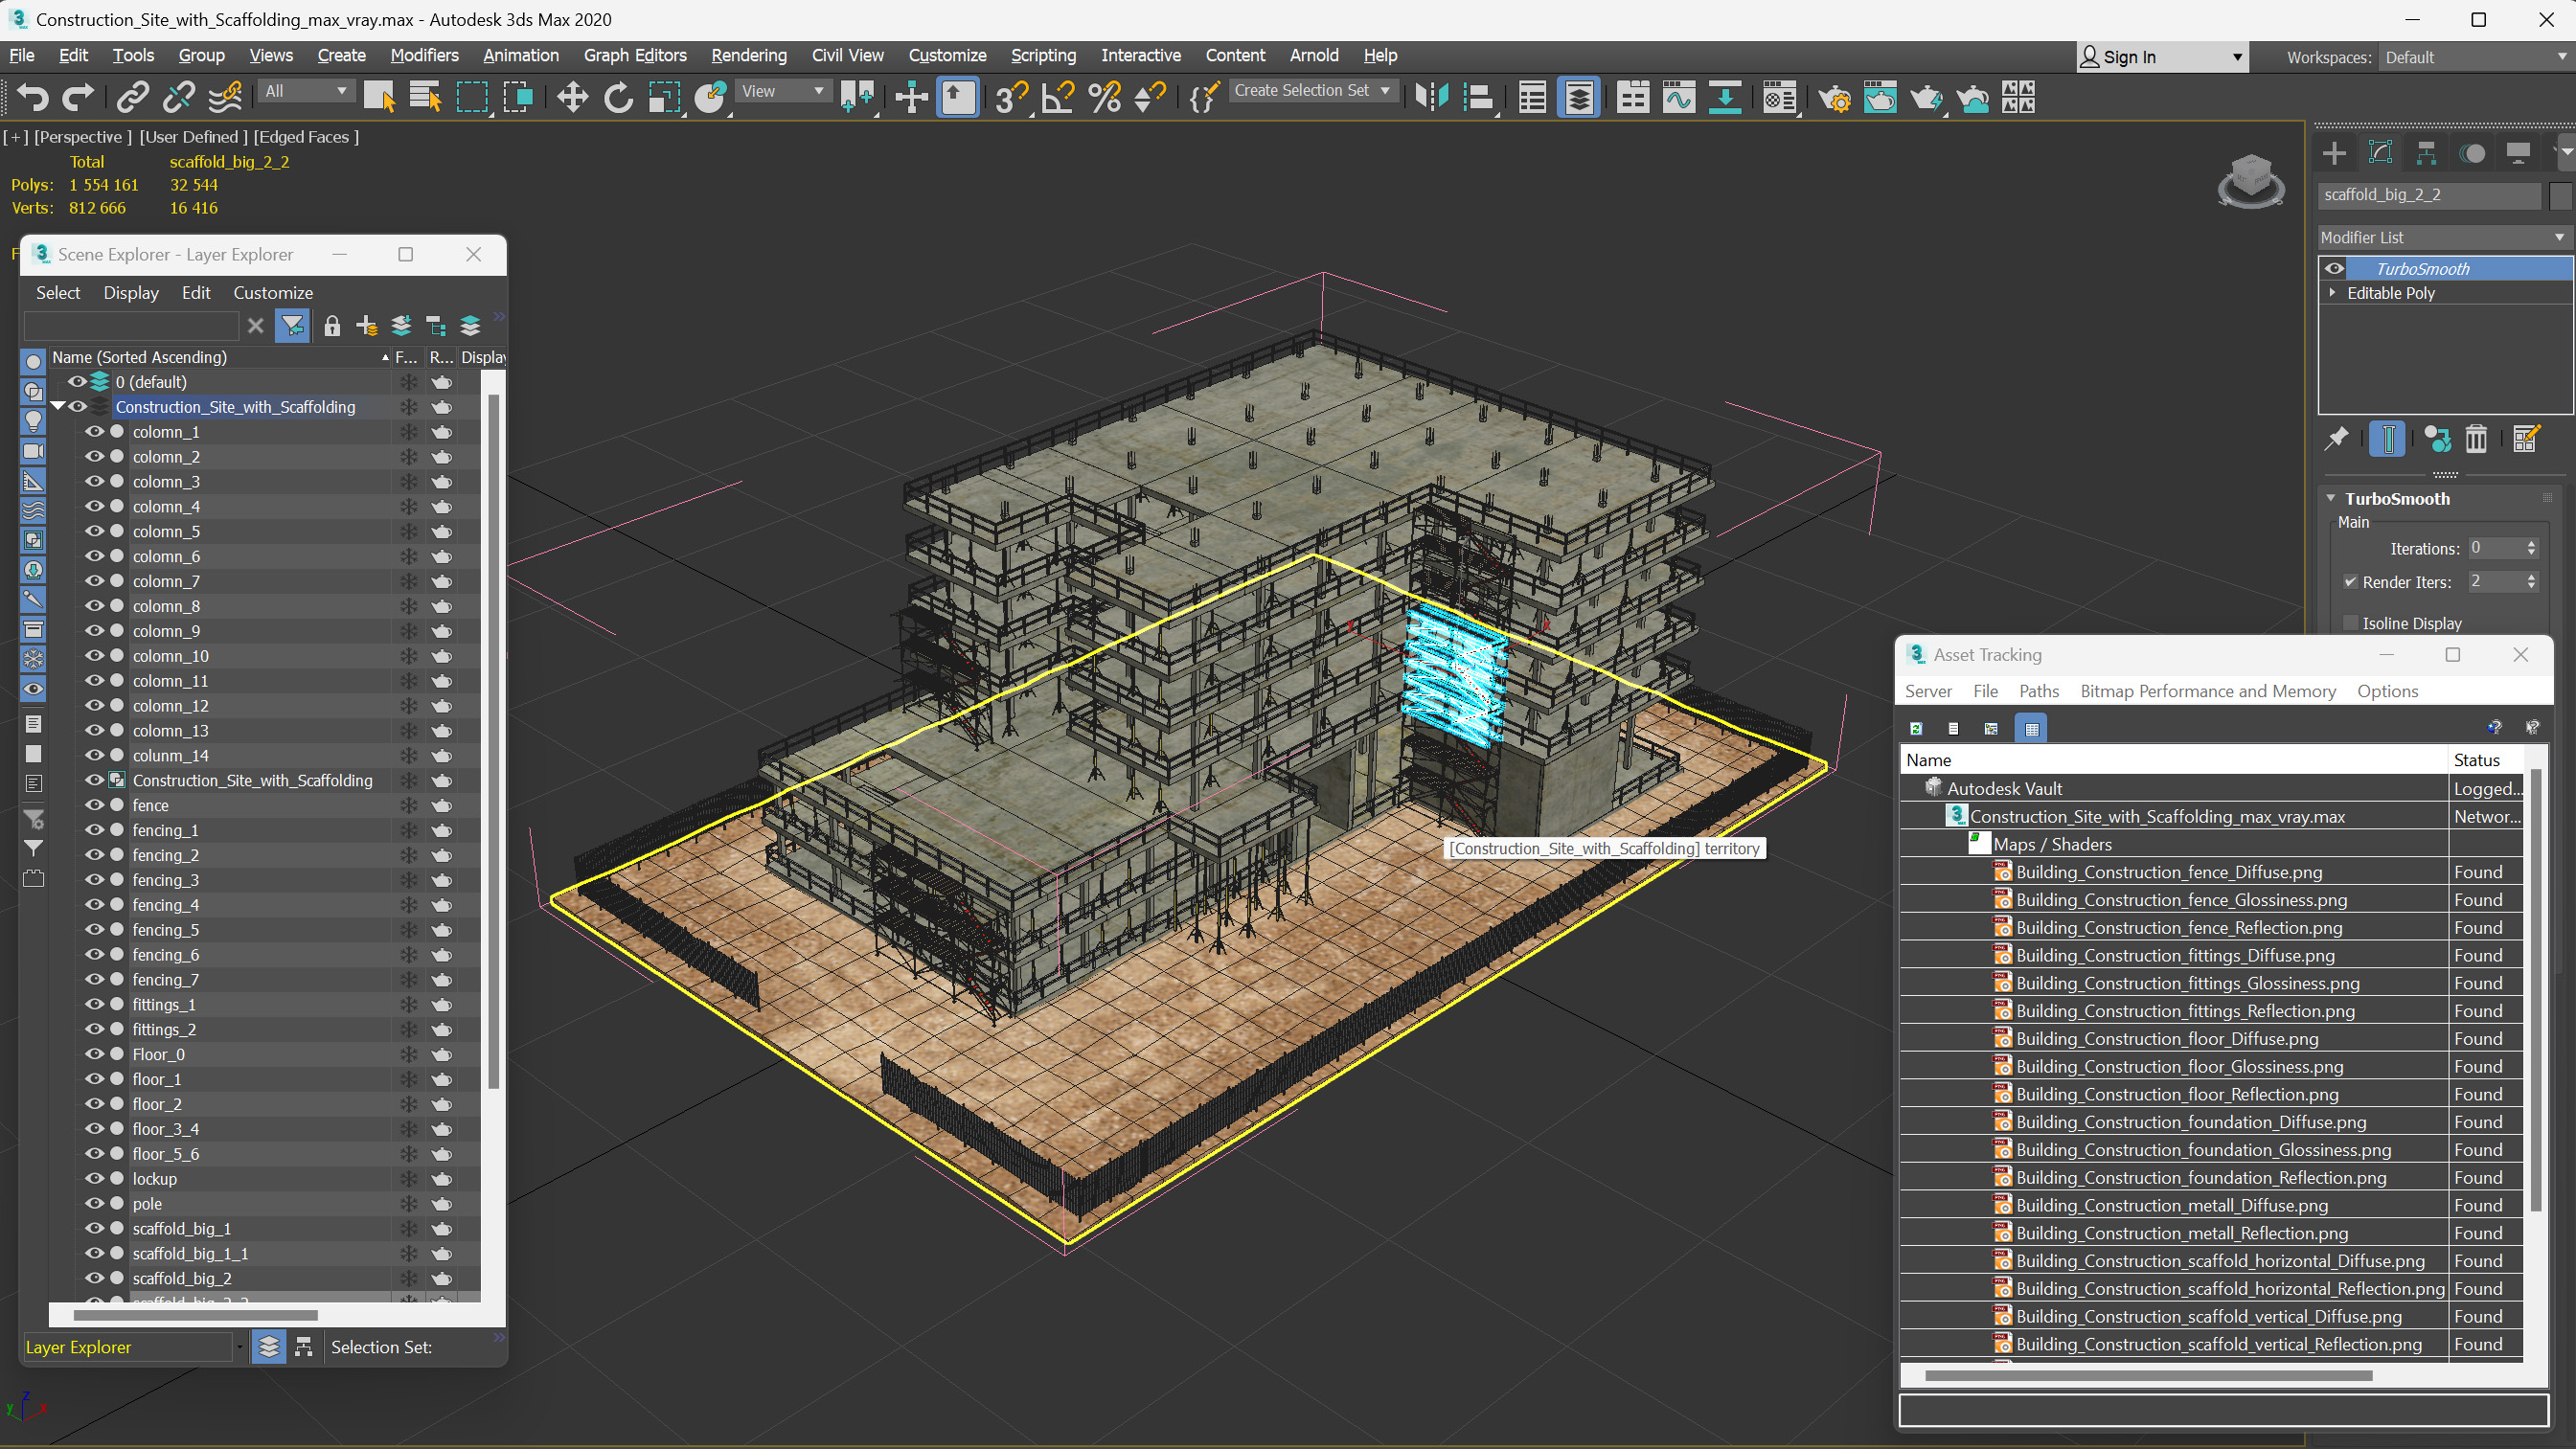Click the [Perspective] viewport label
The height and width of the screenshot is (1449, 2576).
(x=83, y=137)
